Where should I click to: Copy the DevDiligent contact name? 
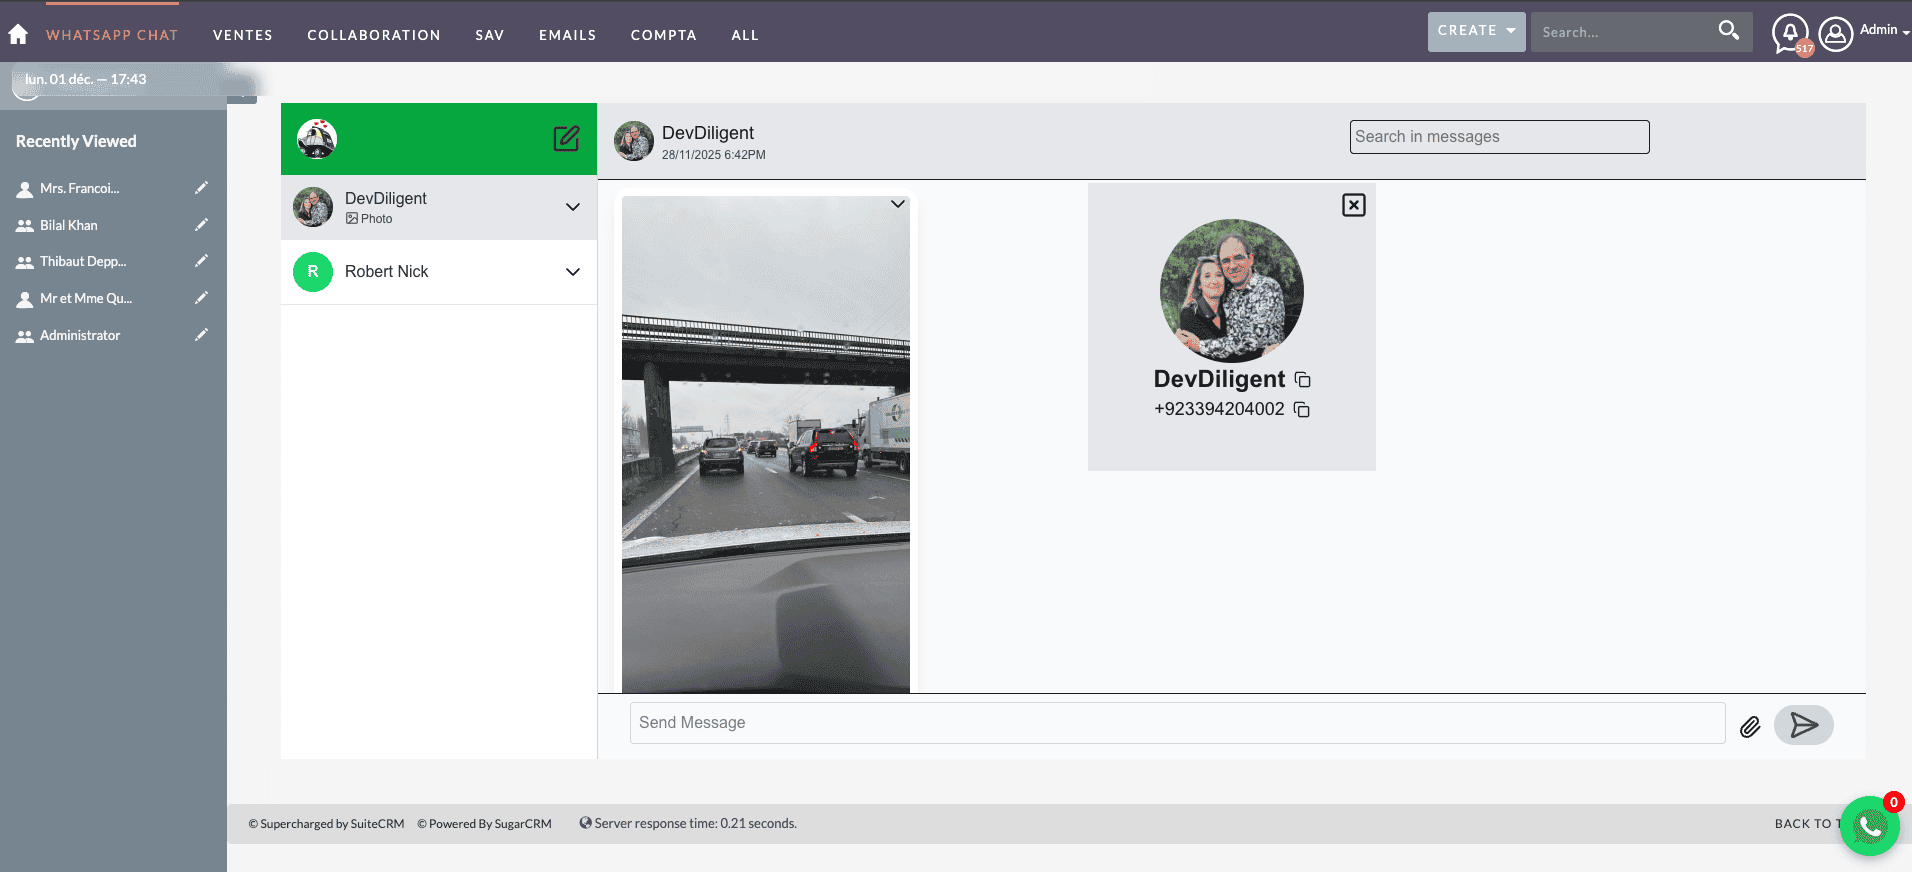point(1302,380)
